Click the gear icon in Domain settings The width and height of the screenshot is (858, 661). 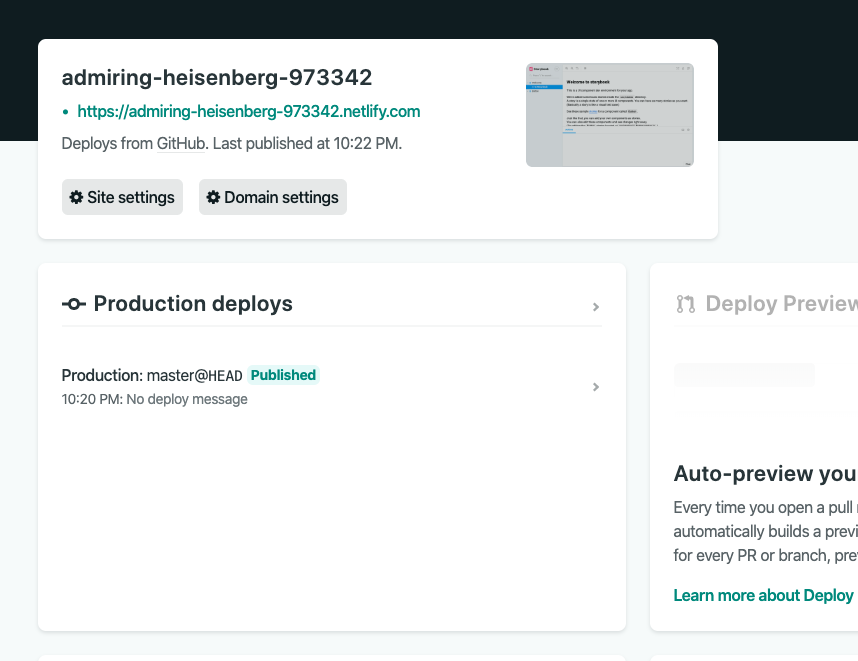[x=213, y=198]
